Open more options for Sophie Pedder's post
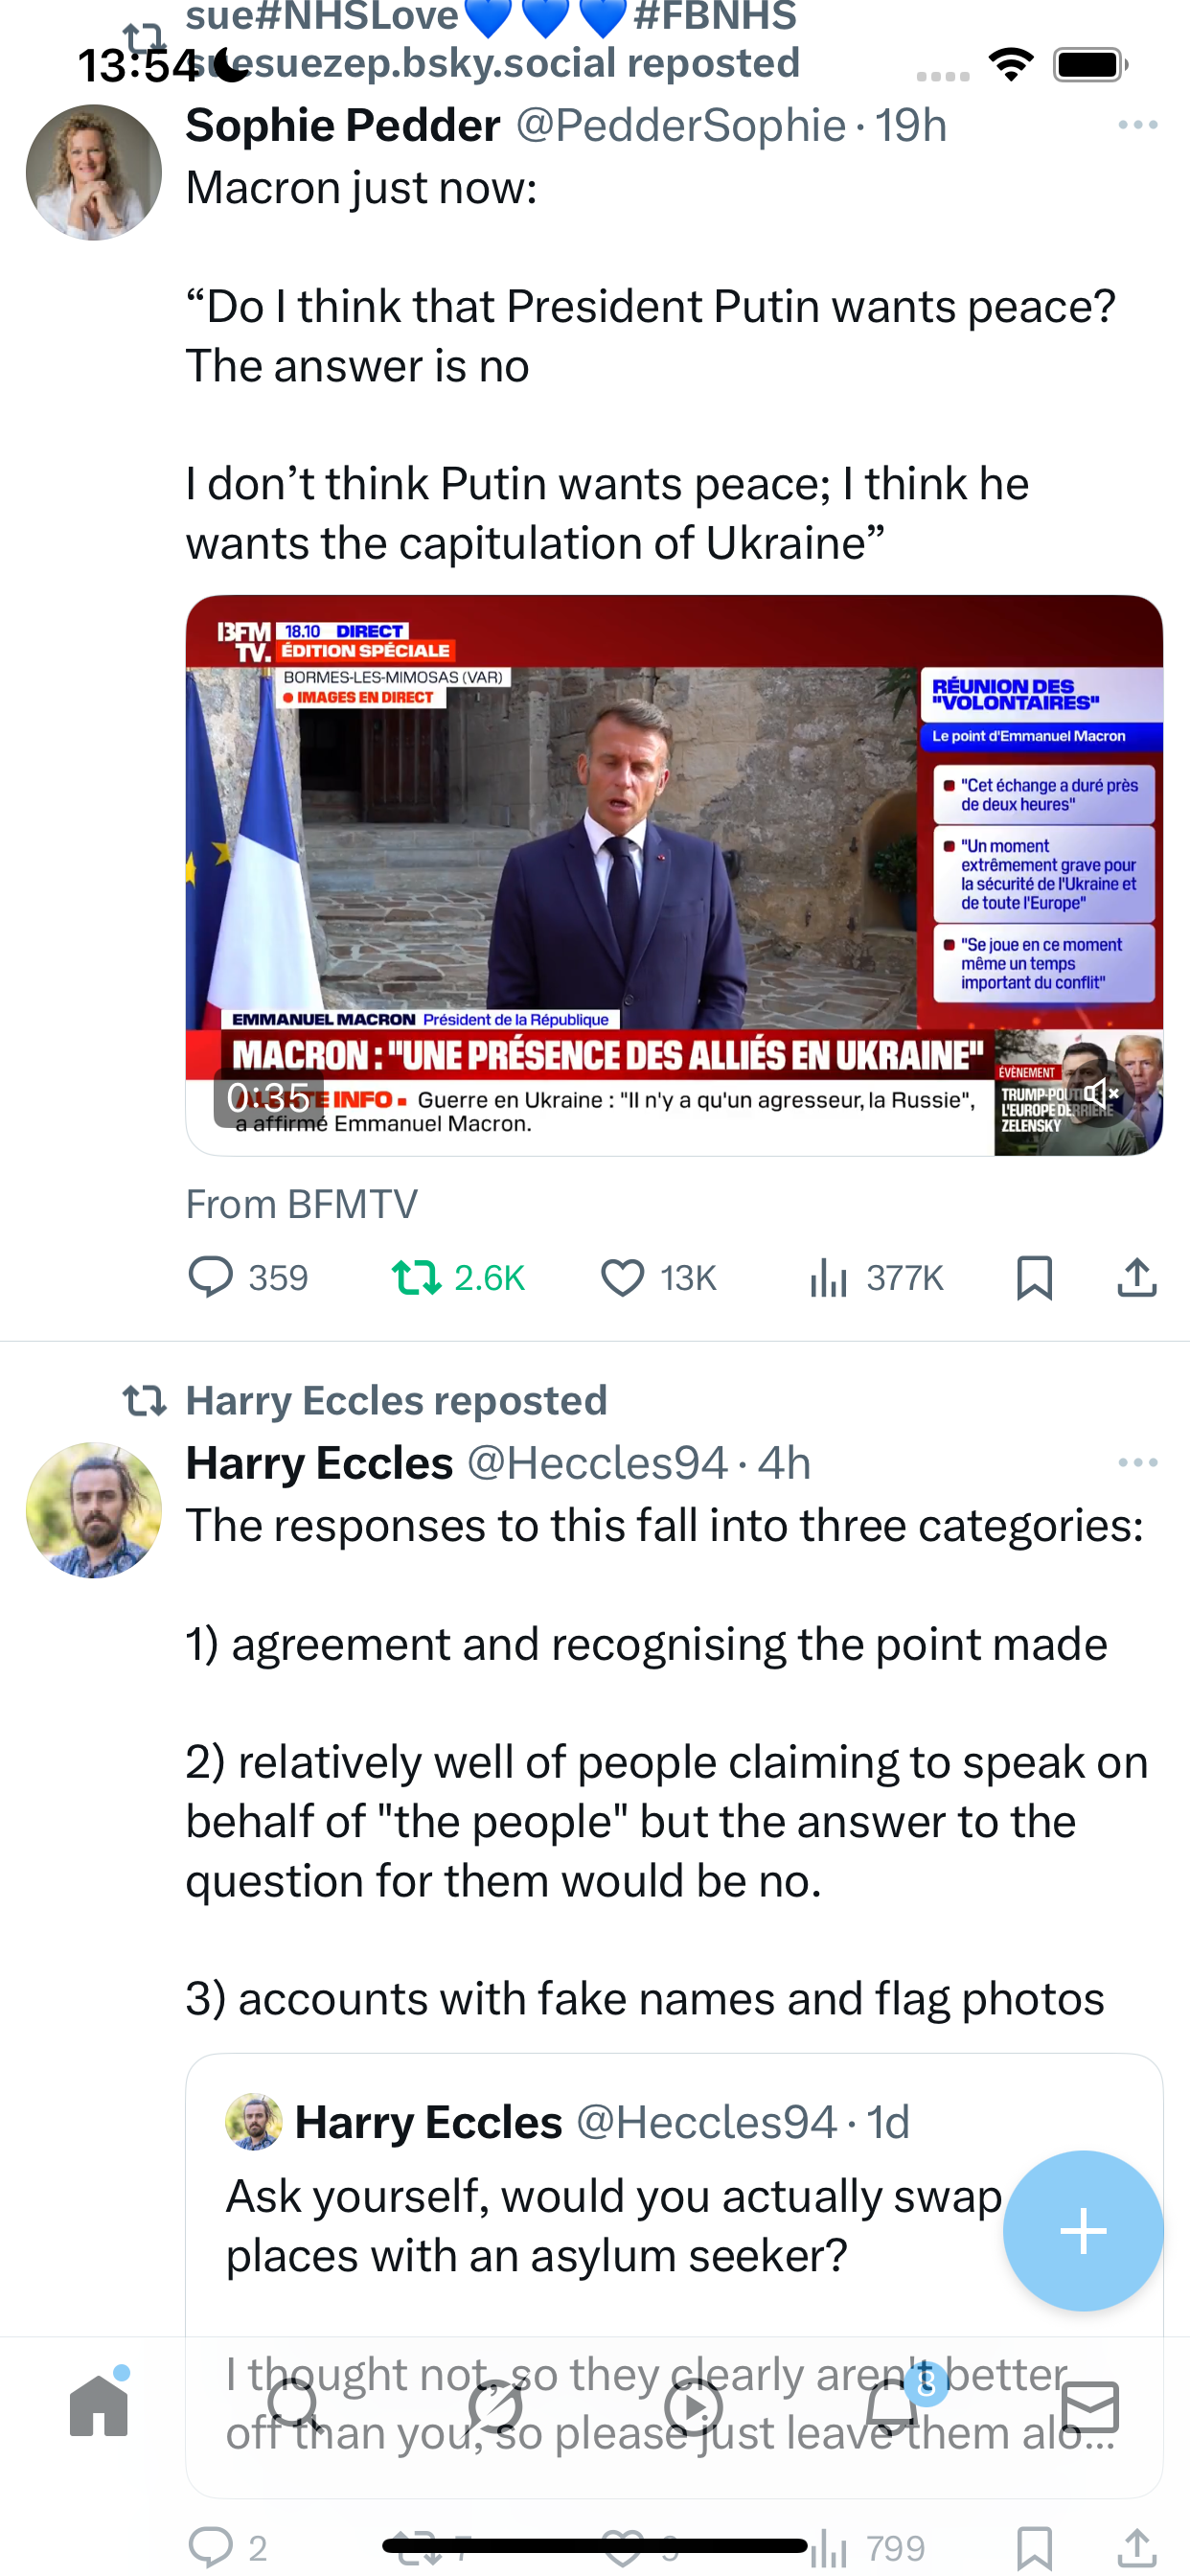1190x2576 pixels. click(1138, 125)
